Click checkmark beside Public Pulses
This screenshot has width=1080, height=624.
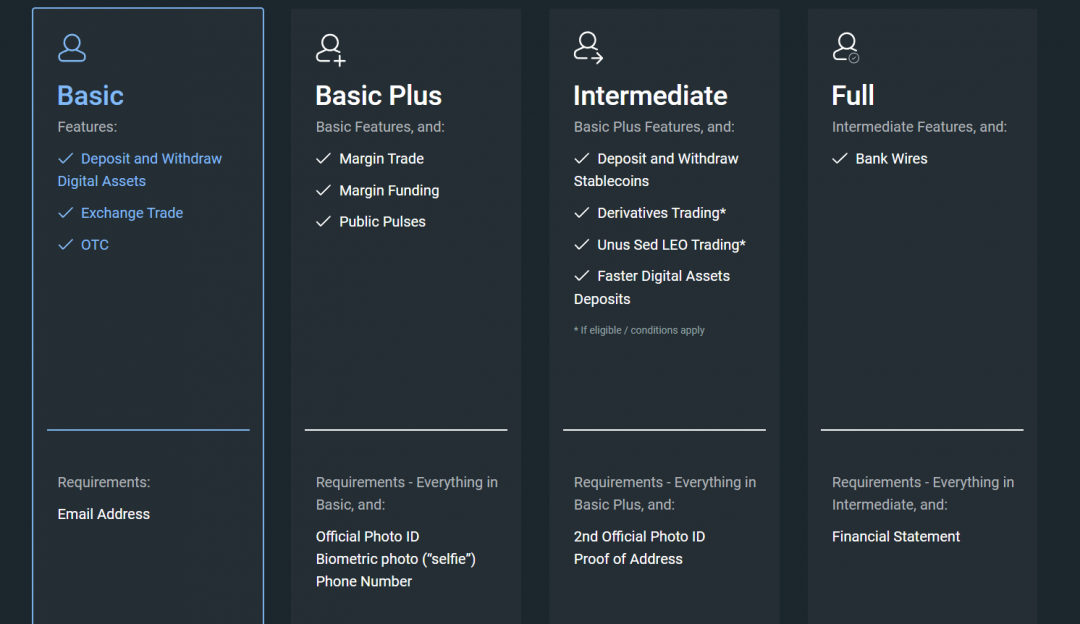point(323,222)
